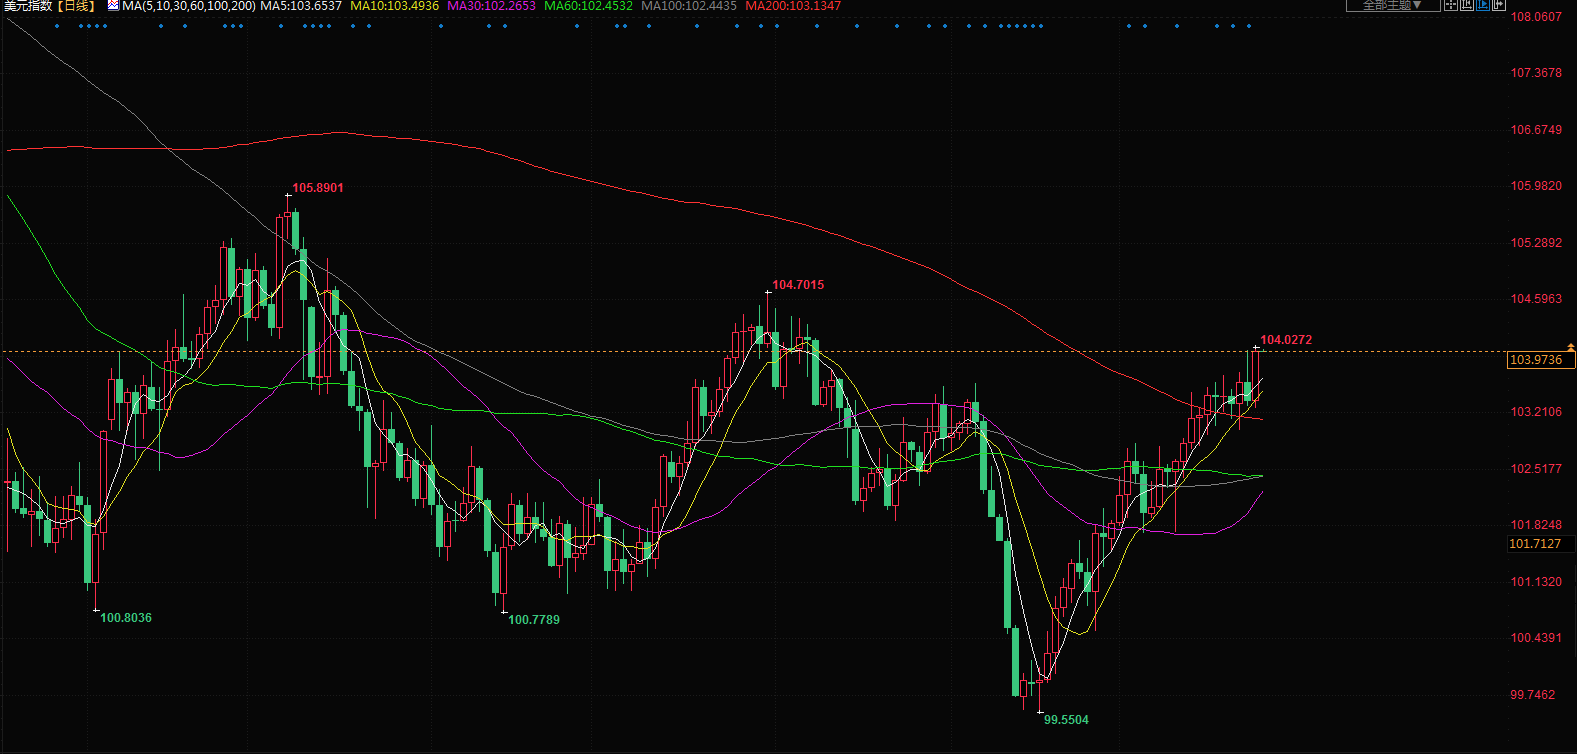Click the rightmost top-right toolbar arrow icon
The image size is (1577, 754).
1498,5
